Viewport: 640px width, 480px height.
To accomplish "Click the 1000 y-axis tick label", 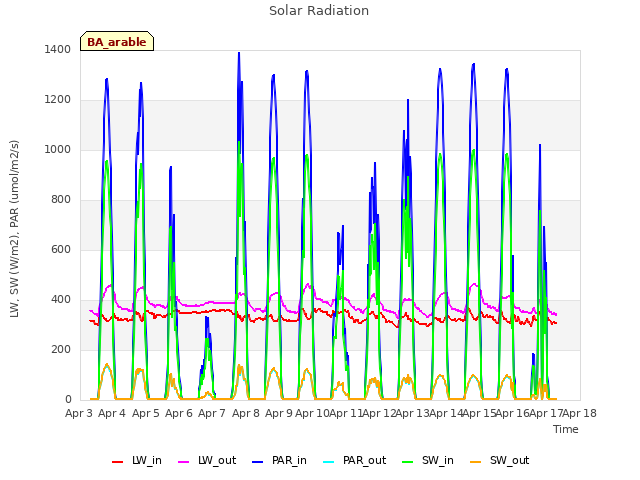I will [58, 149].
